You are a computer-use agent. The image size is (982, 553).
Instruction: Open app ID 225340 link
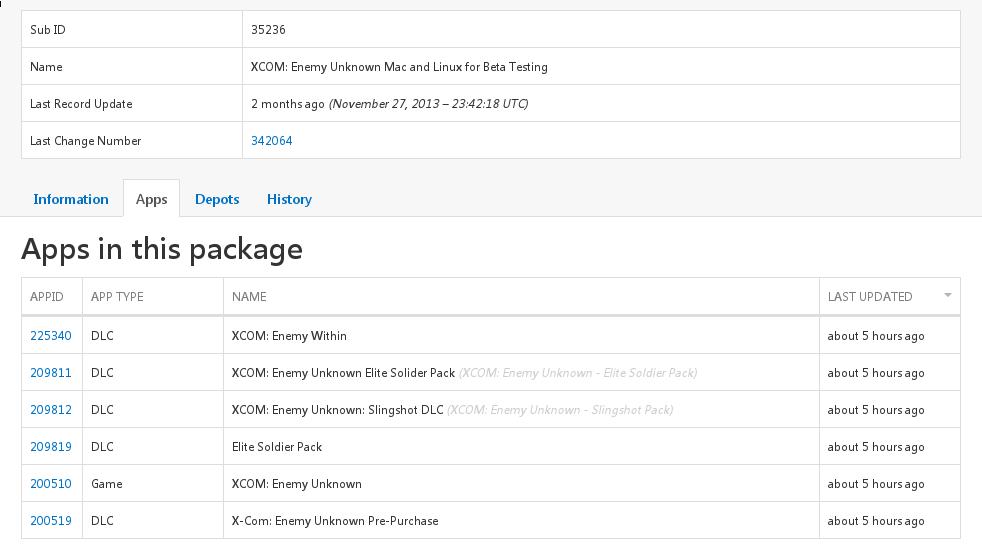(51, 336)
